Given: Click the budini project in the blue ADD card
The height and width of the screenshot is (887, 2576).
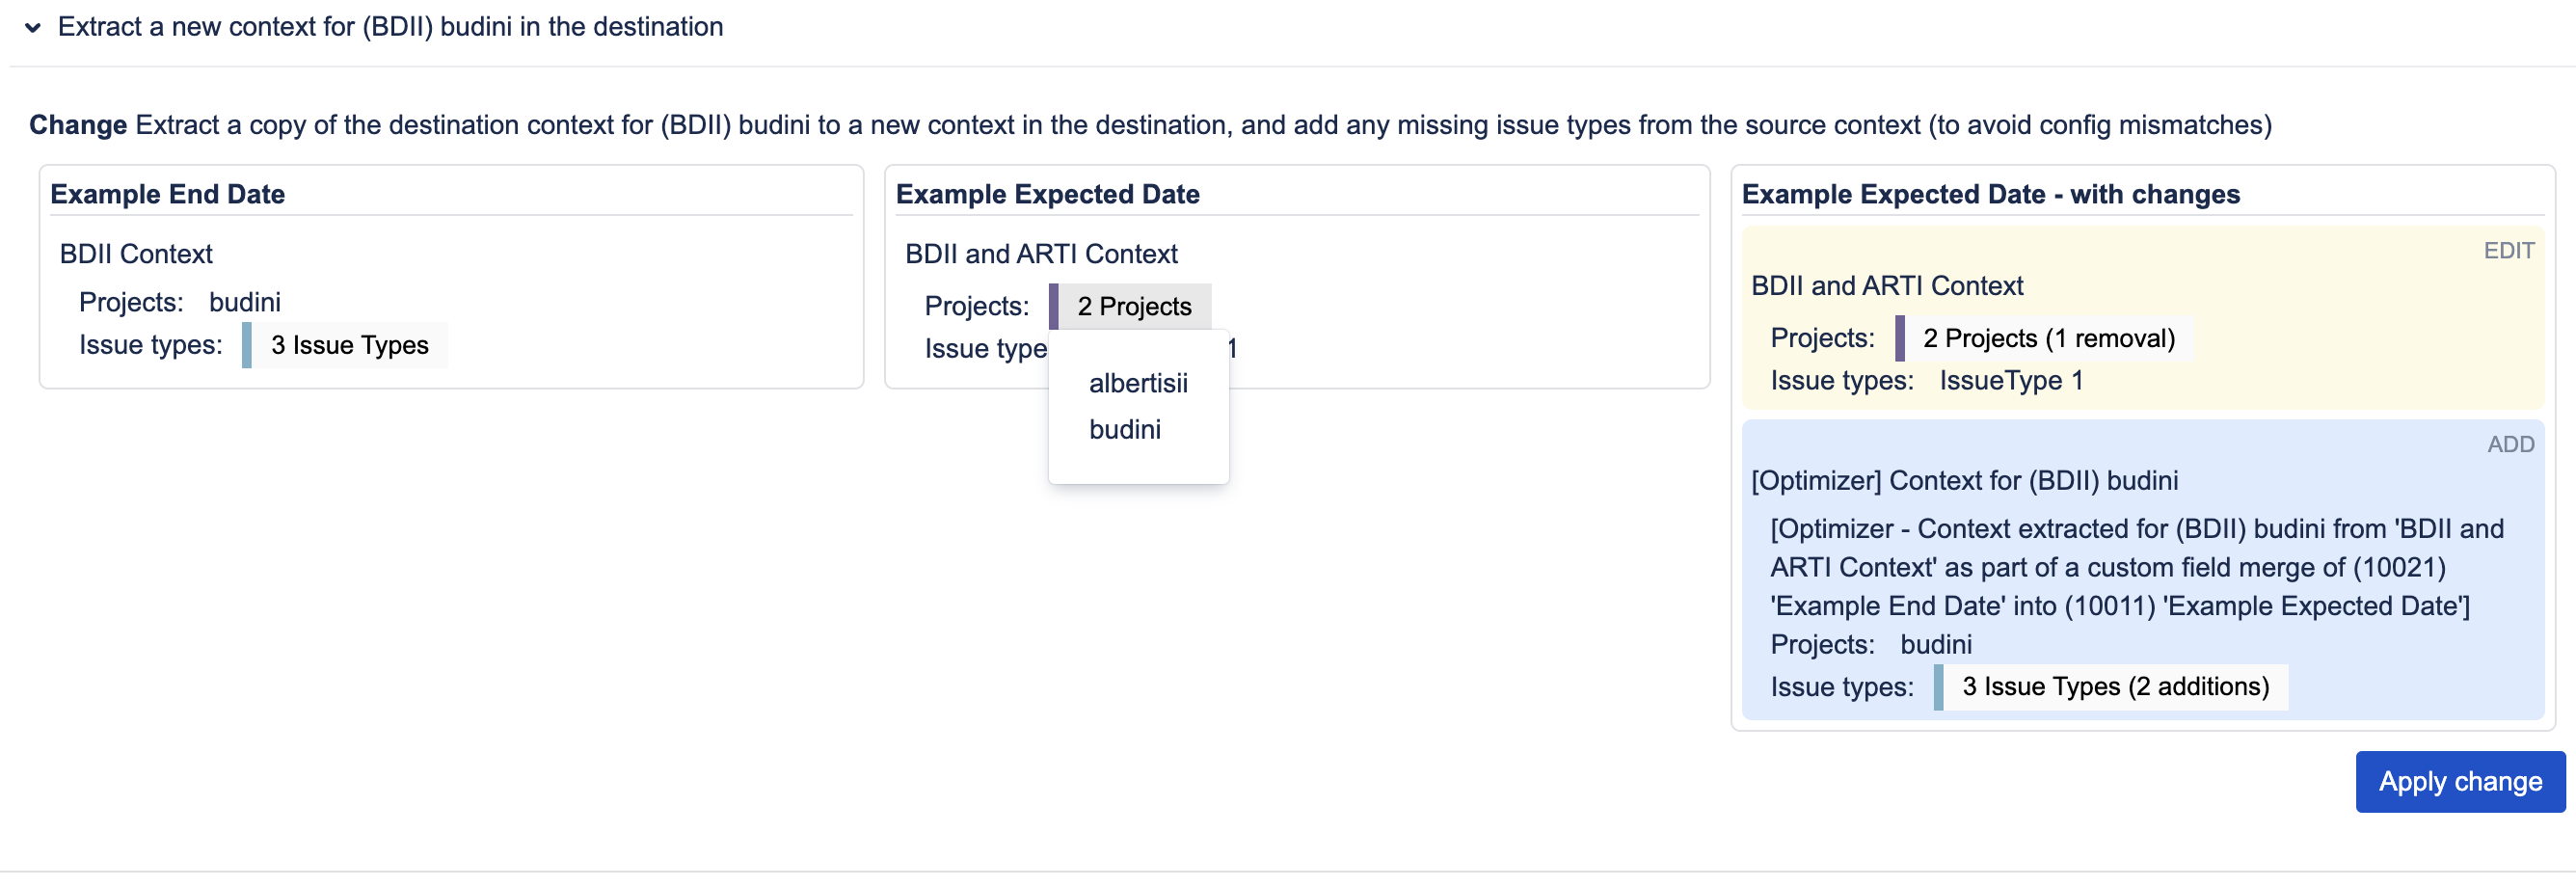Looking at the screenshot, I should (1936, 644).
